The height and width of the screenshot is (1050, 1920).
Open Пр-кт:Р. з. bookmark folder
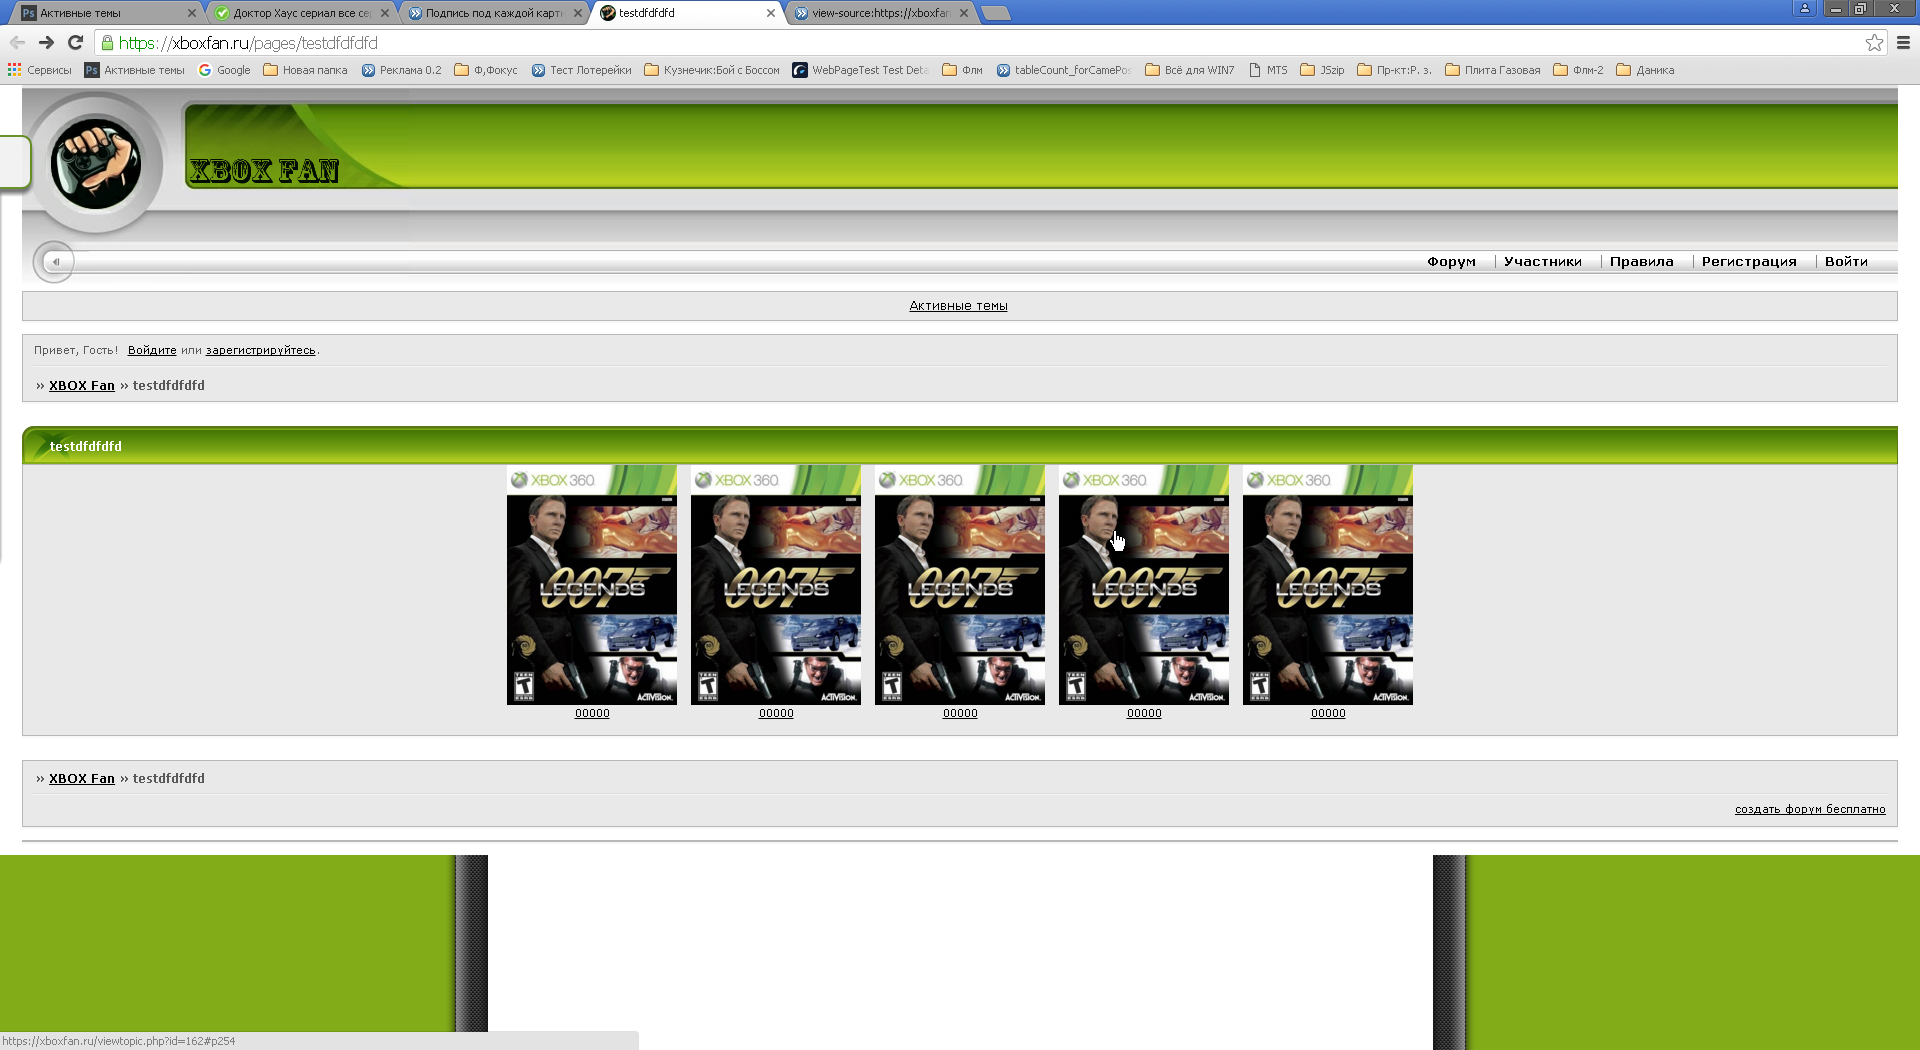[1395, 70]
